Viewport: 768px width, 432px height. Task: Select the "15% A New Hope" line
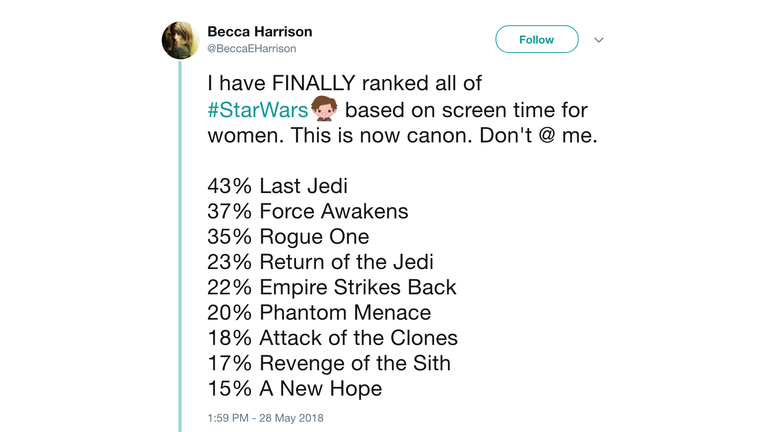tap(294, 389)
